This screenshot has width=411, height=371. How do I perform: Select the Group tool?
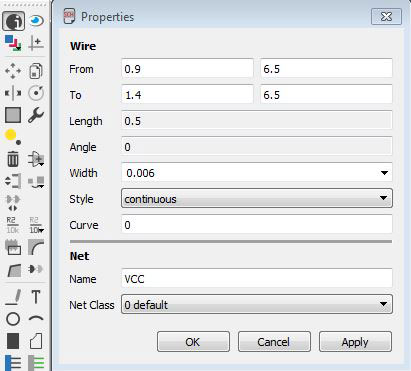click(13, 115)
